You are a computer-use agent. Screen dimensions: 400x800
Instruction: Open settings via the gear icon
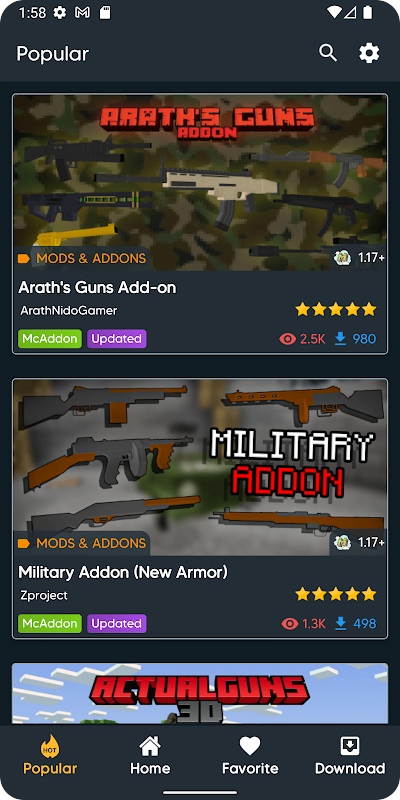coord(369,53)
